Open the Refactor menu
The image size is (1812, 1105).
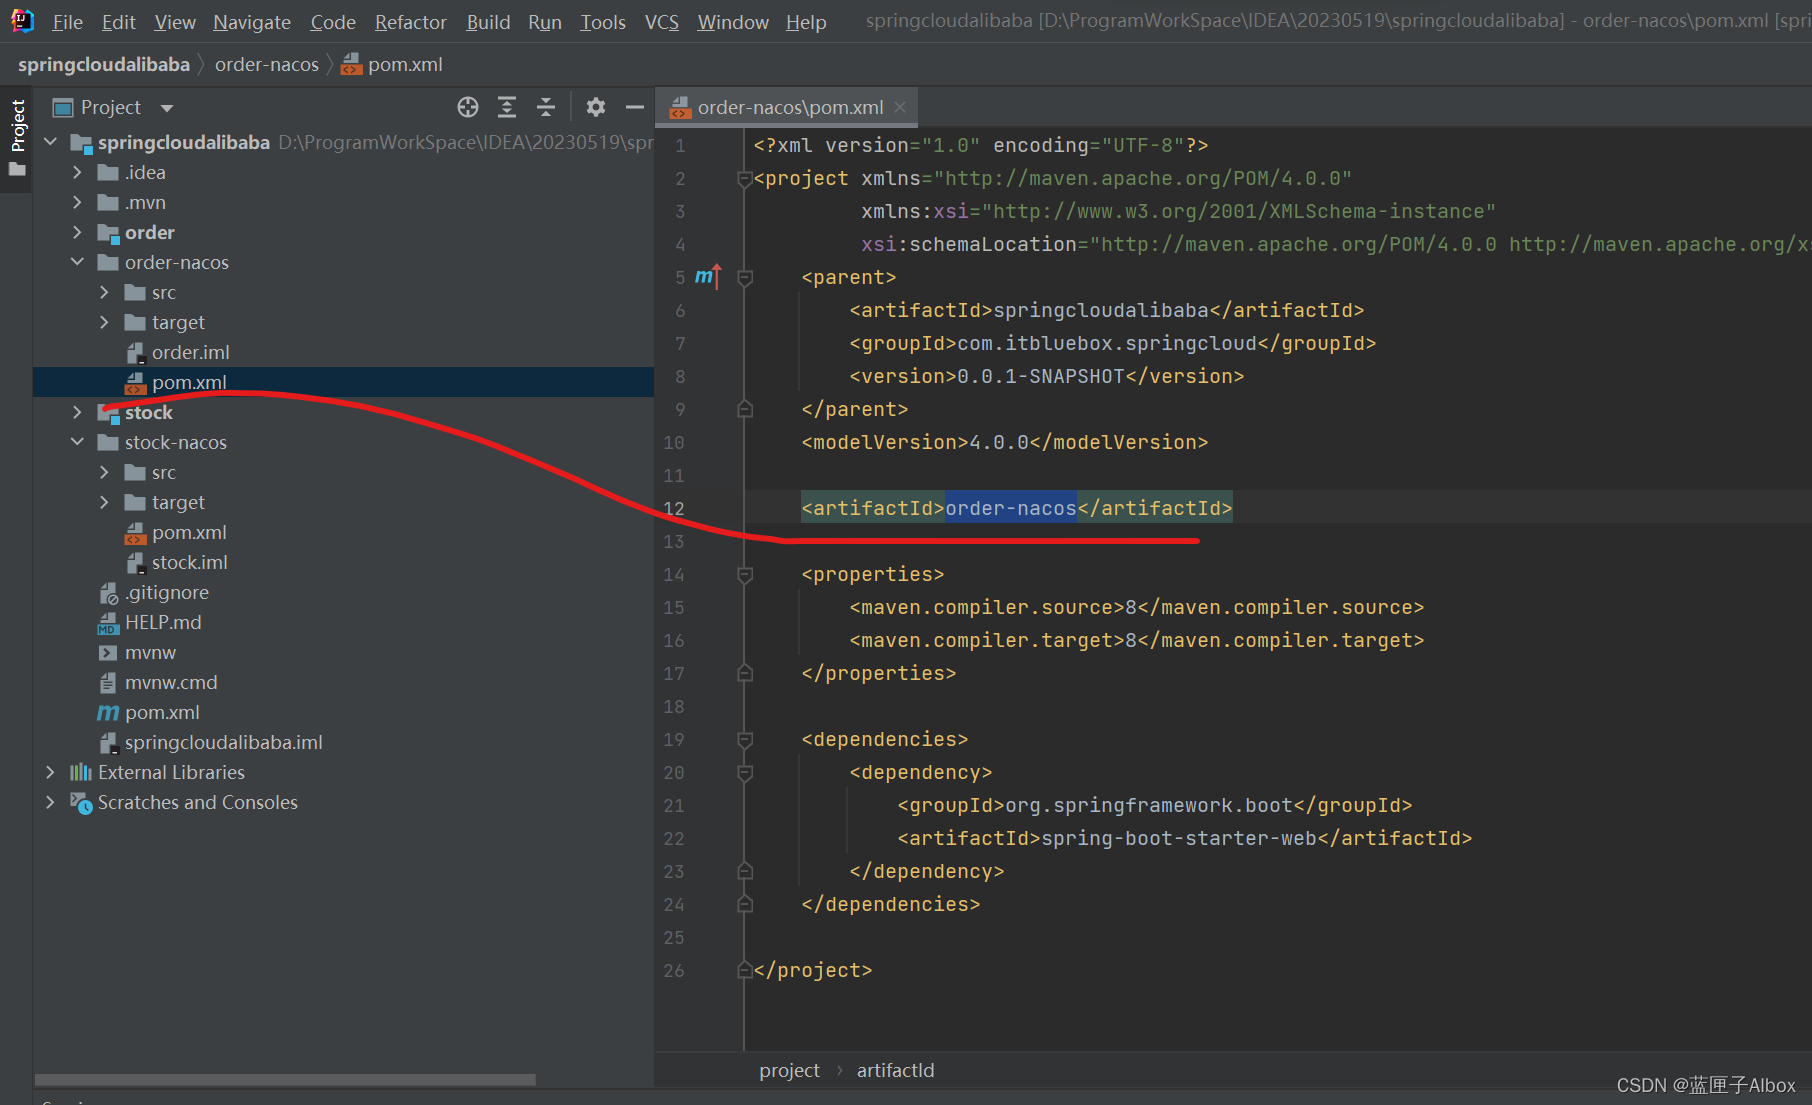coord(410,22)
